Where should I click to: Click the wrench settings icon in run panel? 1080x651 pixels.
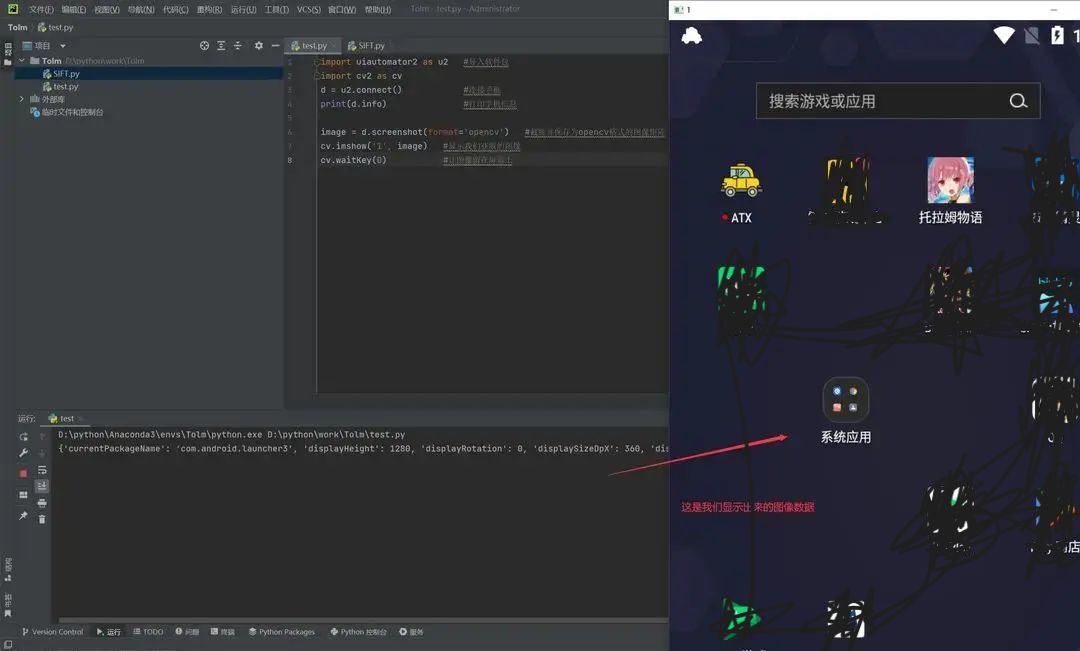pos(23,453)
